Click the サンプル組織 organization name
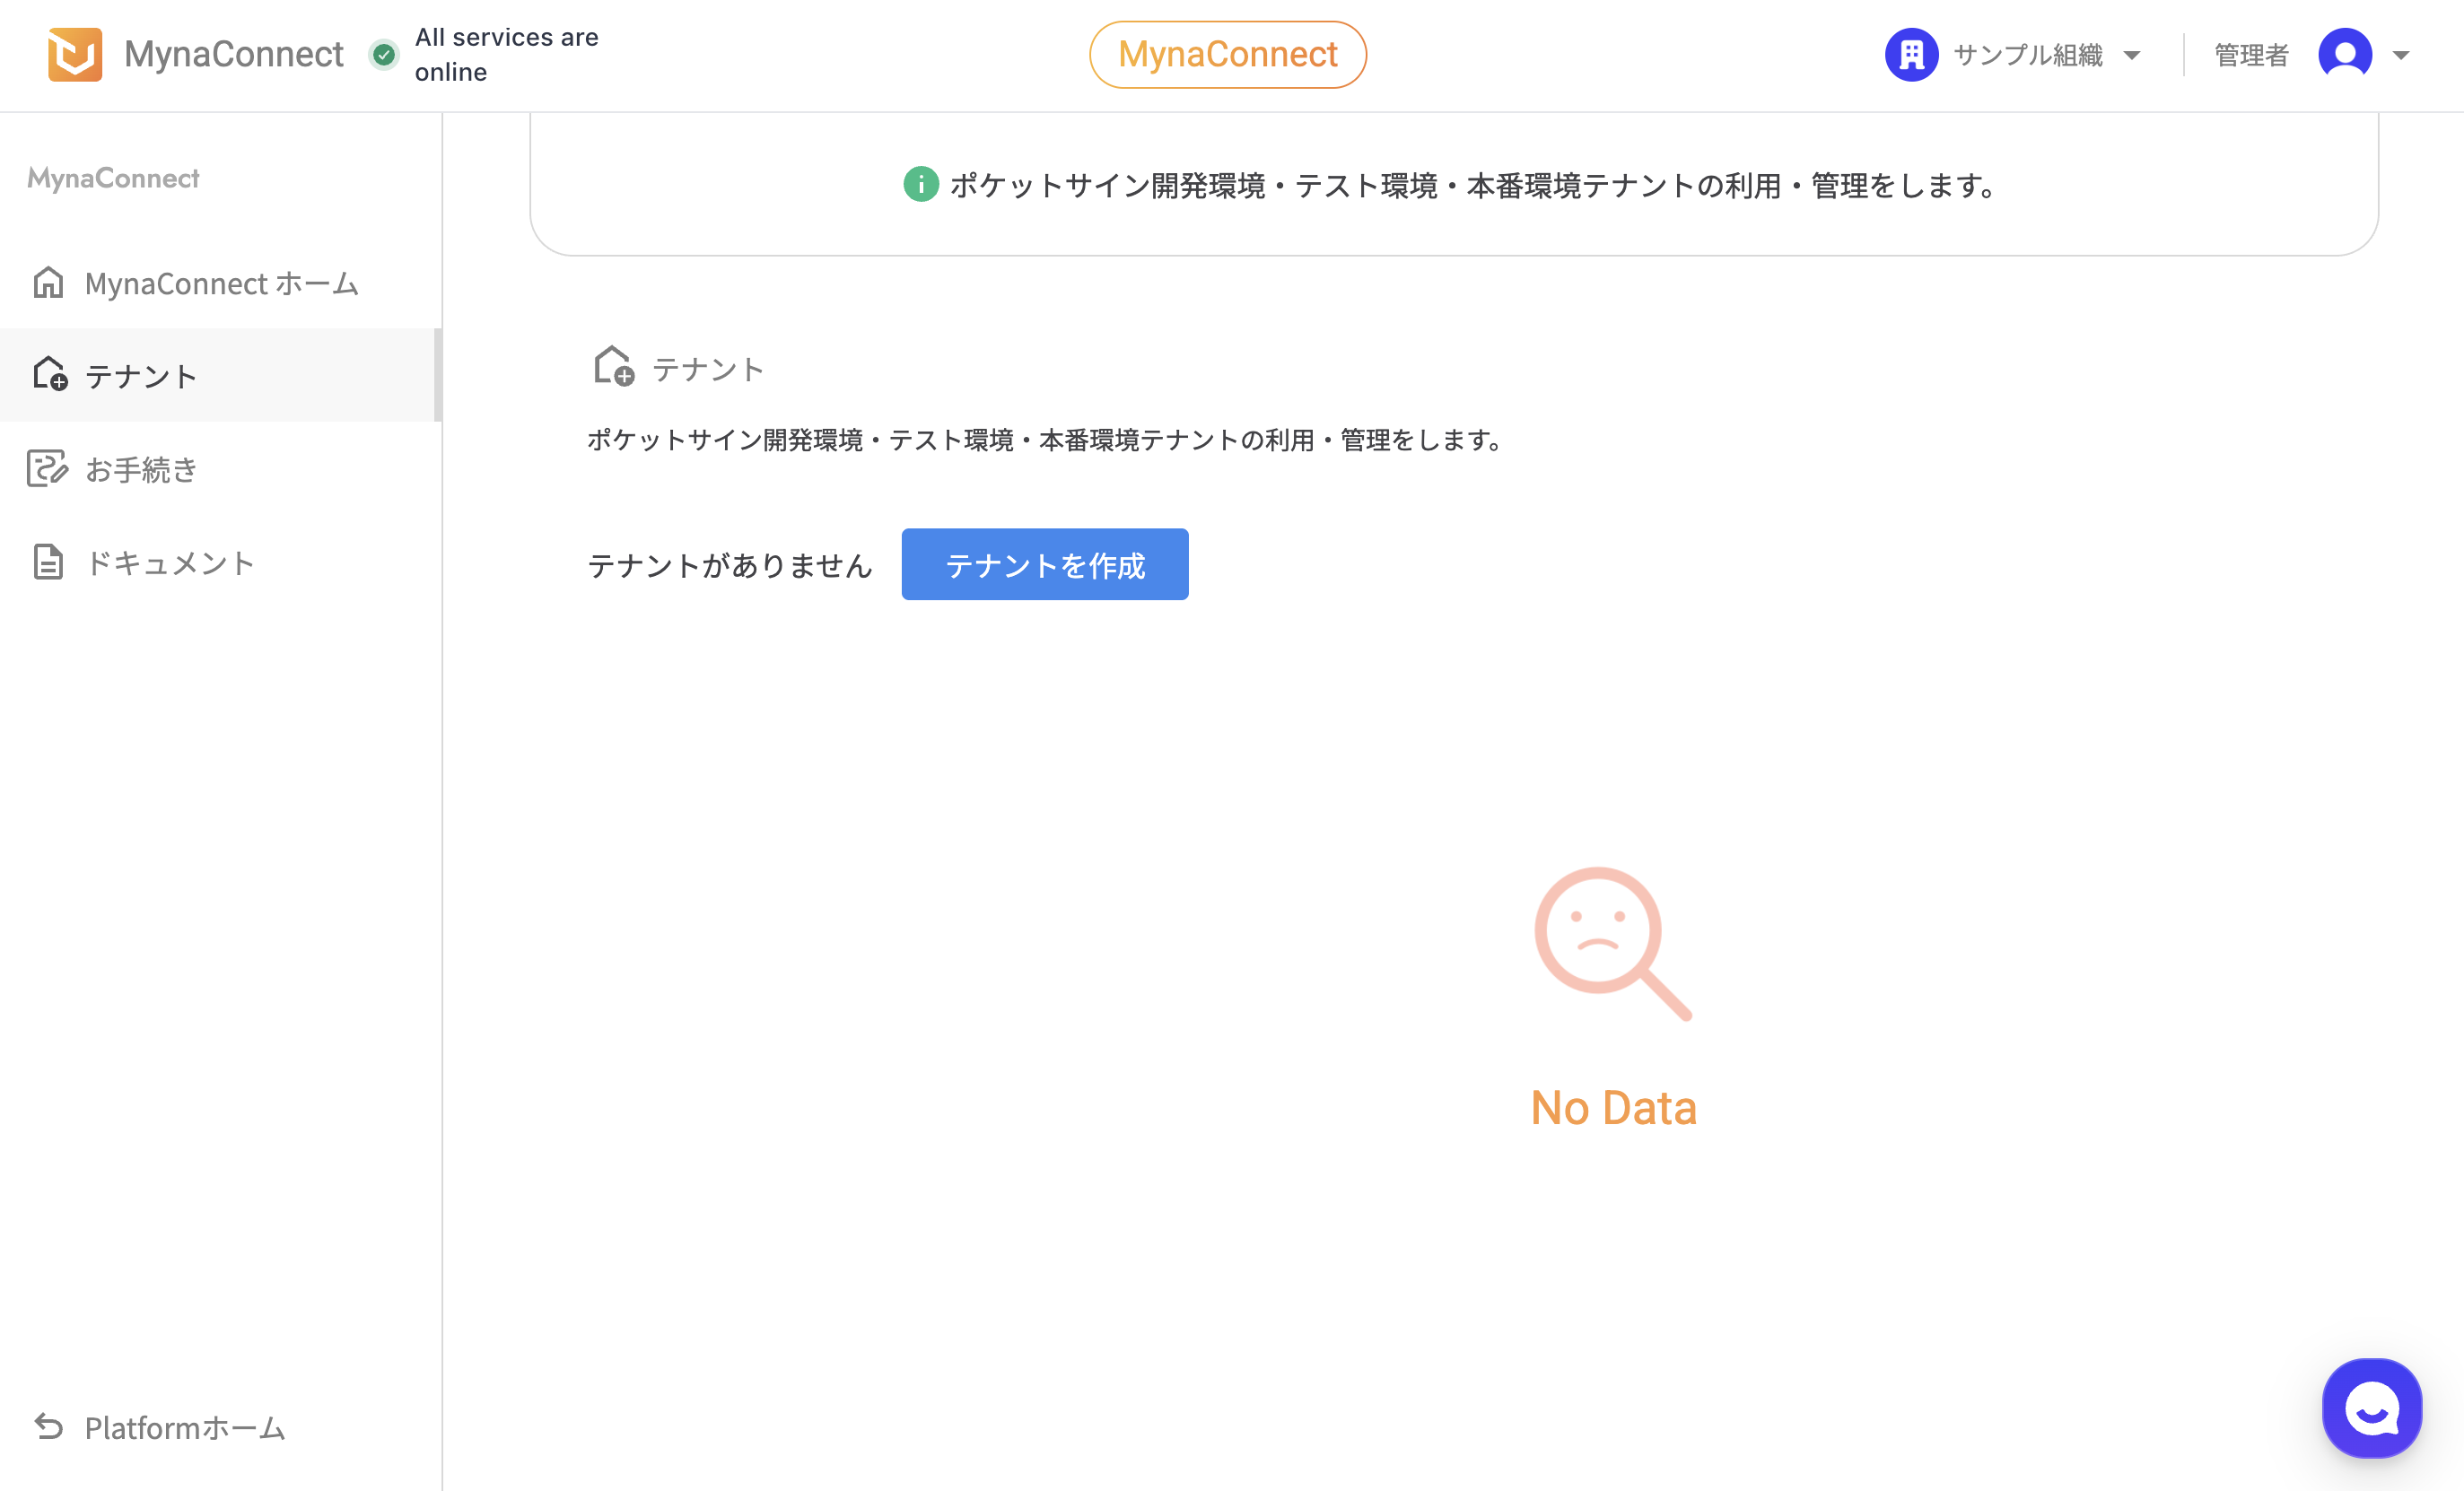 click(x=2028, y=55)
